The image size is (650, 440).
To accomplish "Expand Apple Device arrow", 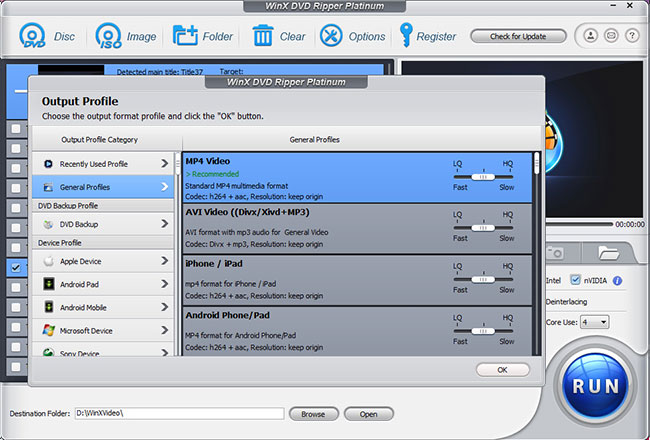I will (x=165, y=261).
